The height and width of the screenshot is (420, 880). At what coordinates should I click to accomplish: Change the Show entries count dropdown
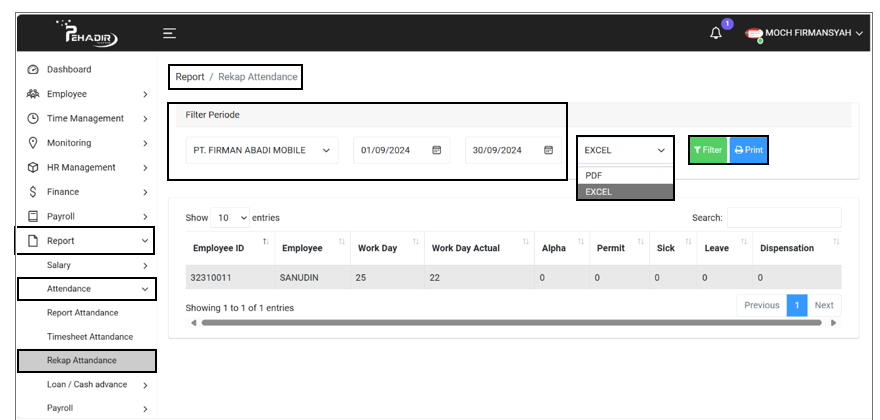(231, 218)
